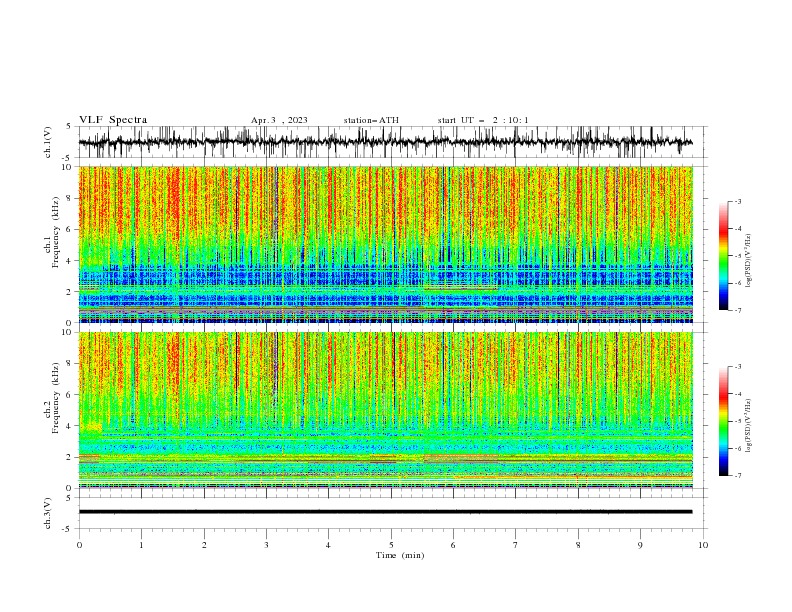Click the "ch.1(V)" waveform axis label
The width and height of the screenshot is (792, 612).
(48, 142)
